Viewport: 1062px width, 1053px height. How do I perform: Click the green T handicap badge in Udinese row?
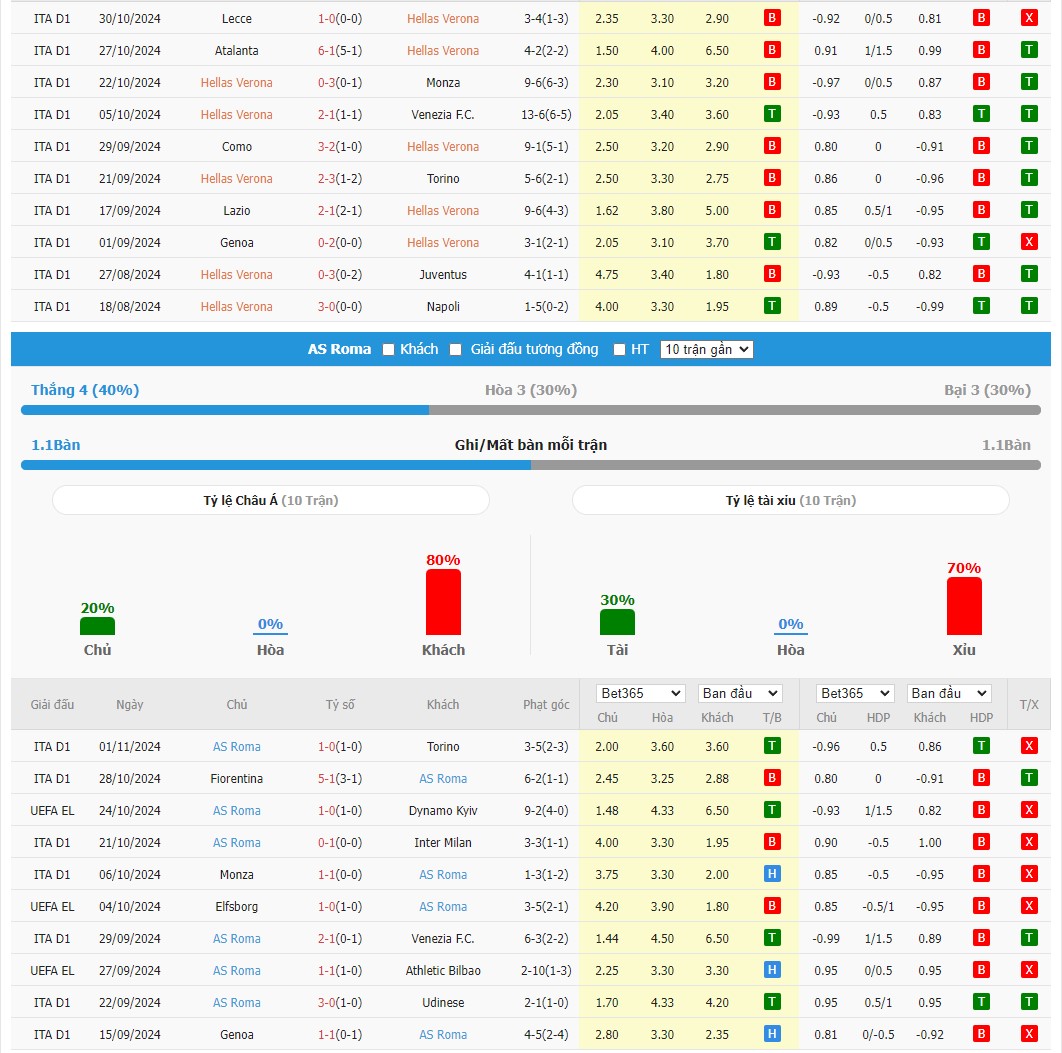click(x=981, y=1002)
